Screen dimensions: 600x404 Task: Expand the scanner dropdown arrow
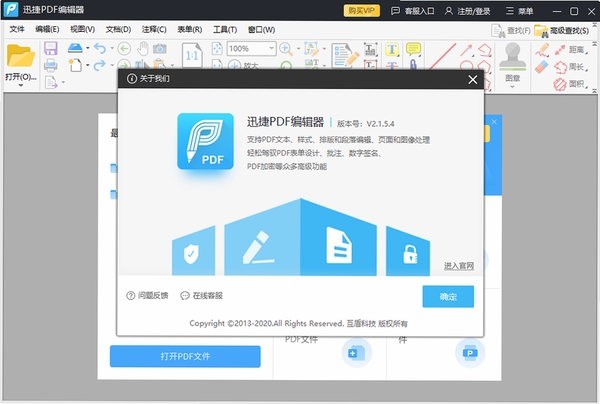[x=88, y=48]
